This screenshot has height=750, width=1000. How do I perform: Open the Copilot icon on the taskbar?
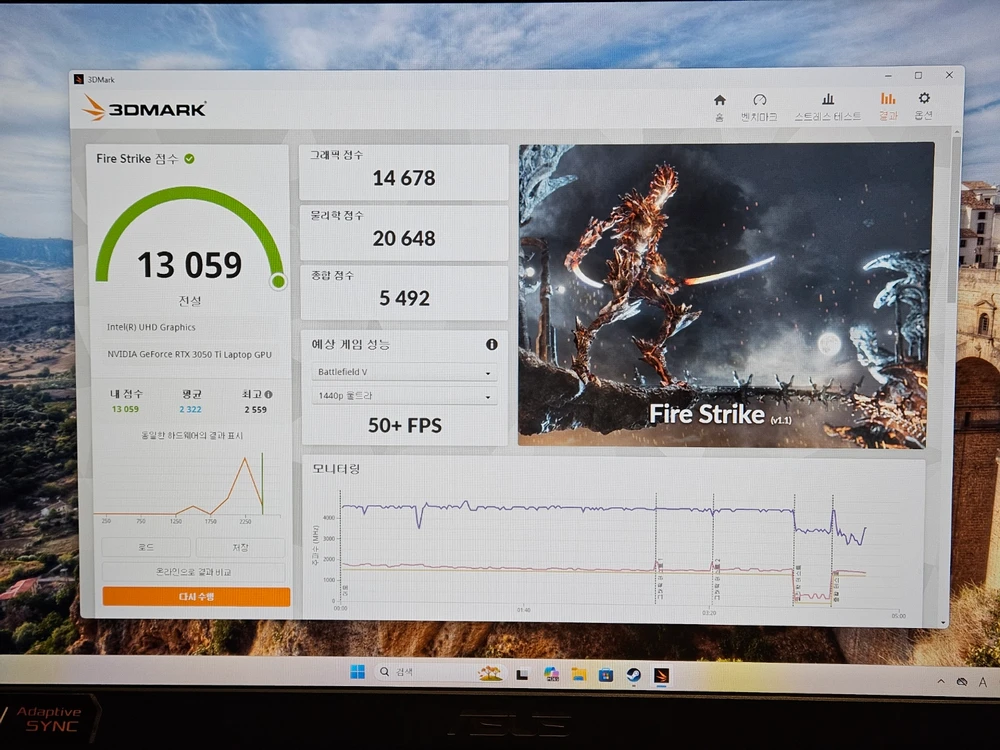pyautogui.click(x=551, y=674)
